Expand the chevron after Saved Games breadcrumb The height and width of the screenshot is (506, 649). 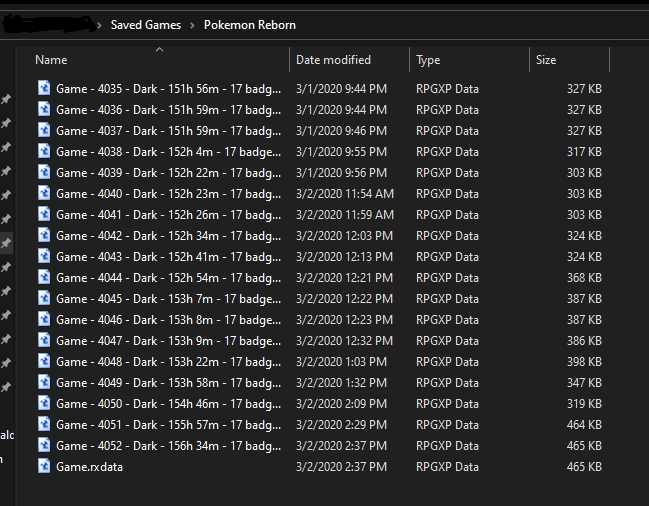[192, 25]
